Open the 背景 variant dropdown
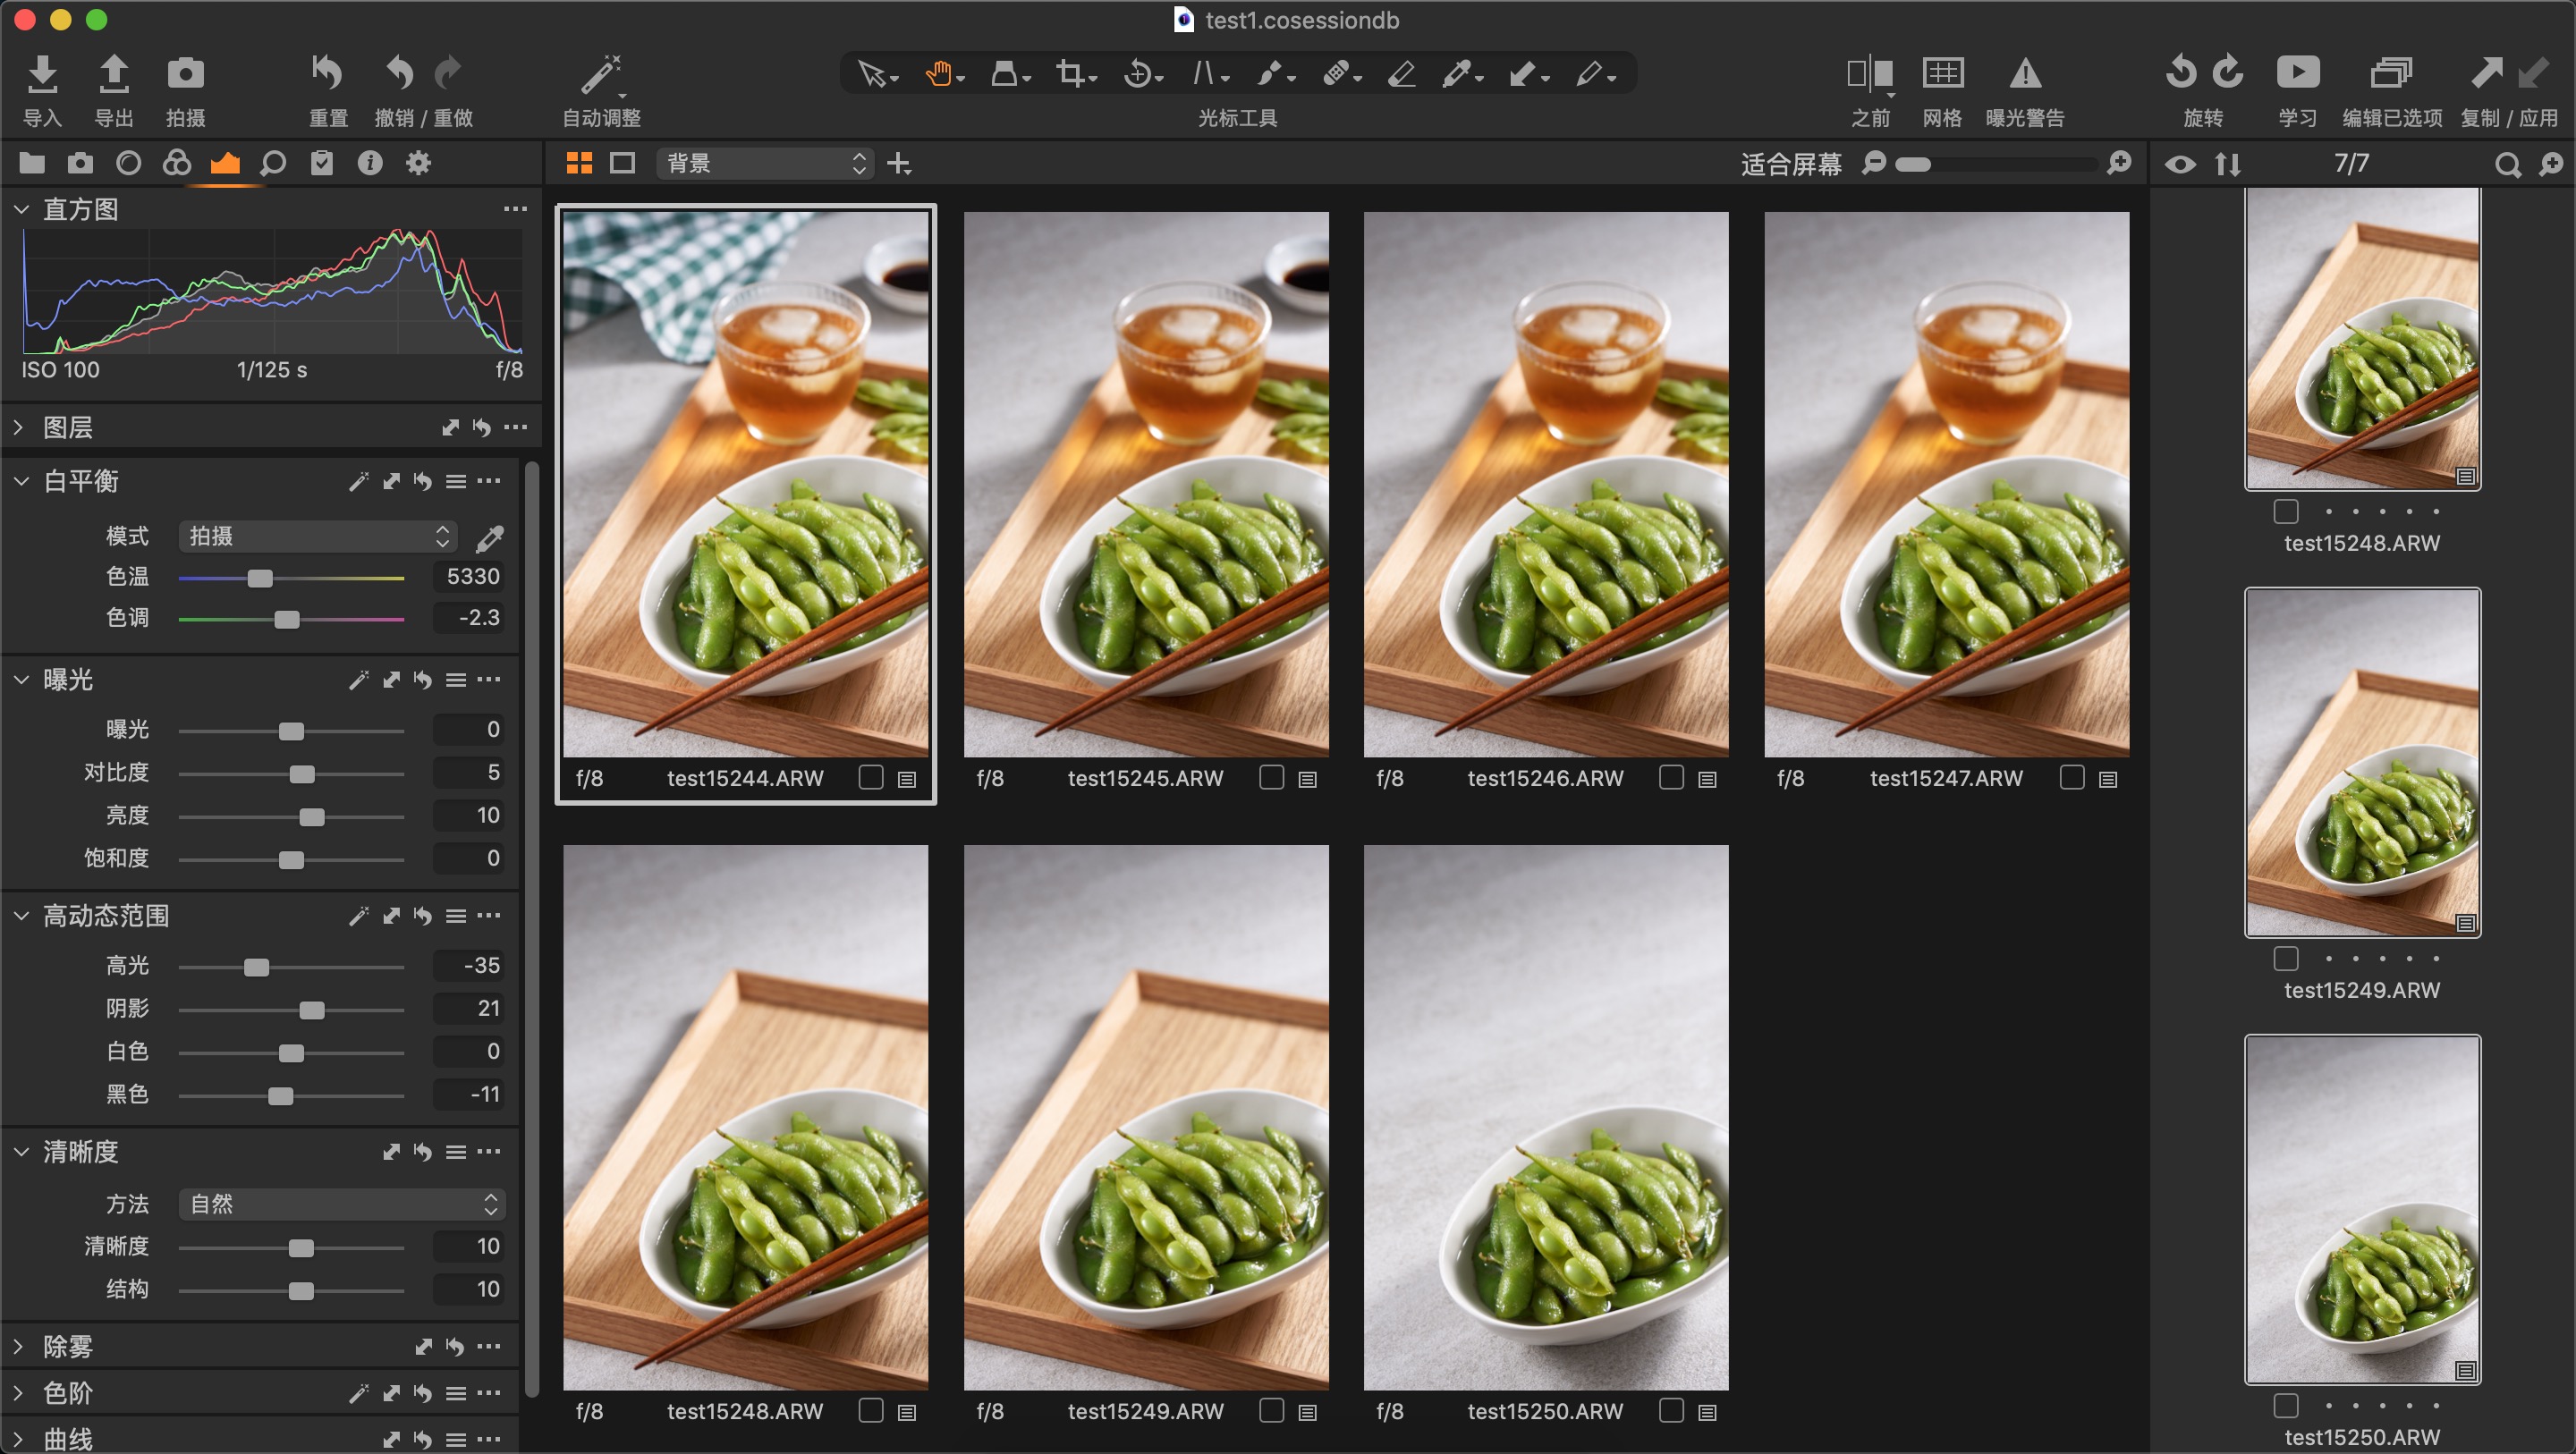The width and height of the screenshot is (2576, 1454). tap(764, 163)
